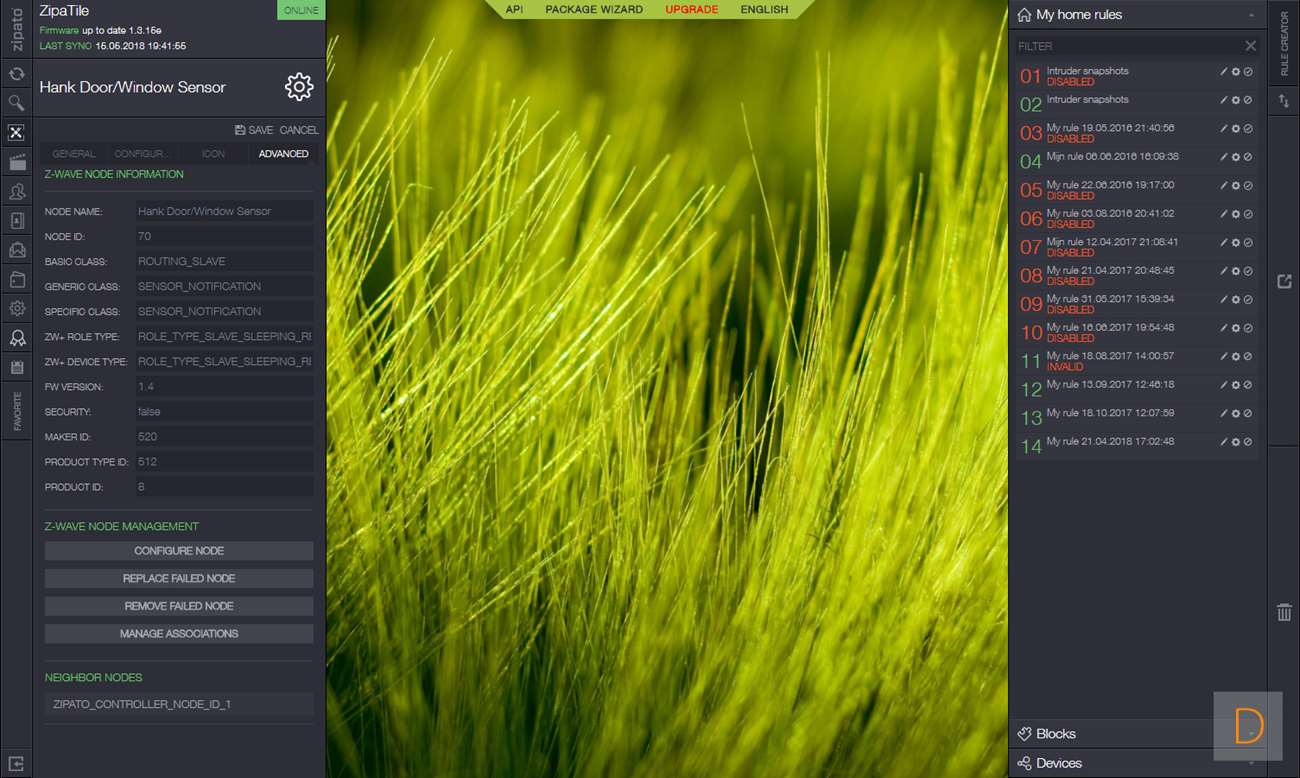This screenshot has width=1300, height=778.
Task: Open the users icon in the left sidebar
Action: pyautogui.click(x=16, y=191)
